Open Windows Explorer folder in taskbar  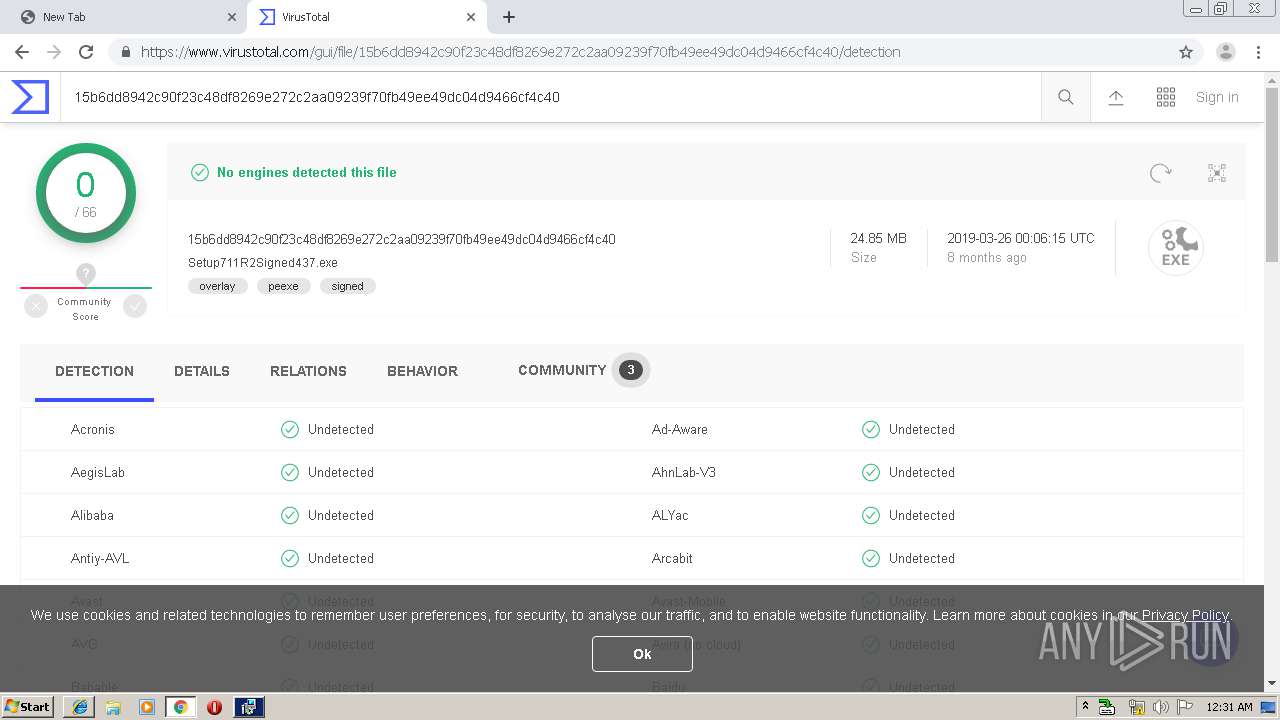(113, 707)
